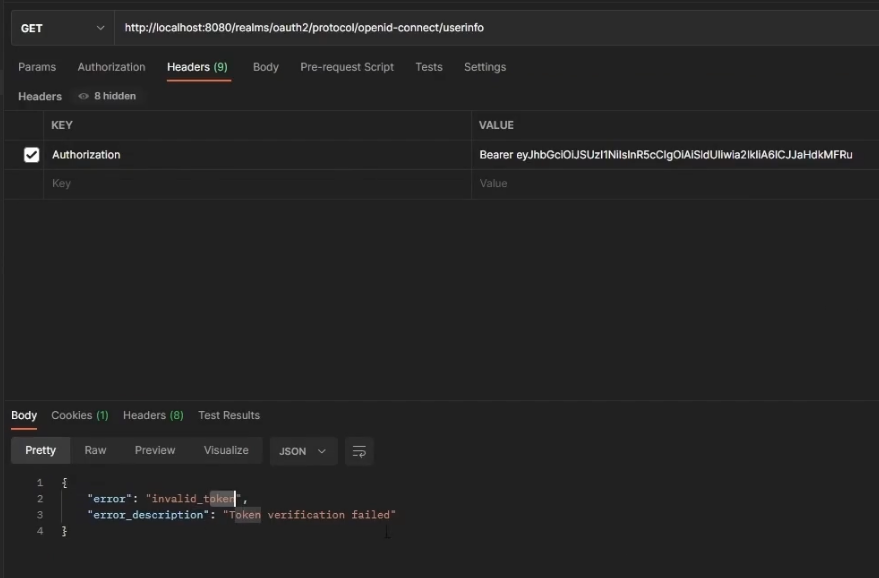The image size is (879, 578).
Task: Select the request Body tab
Action: click(265, 67)
